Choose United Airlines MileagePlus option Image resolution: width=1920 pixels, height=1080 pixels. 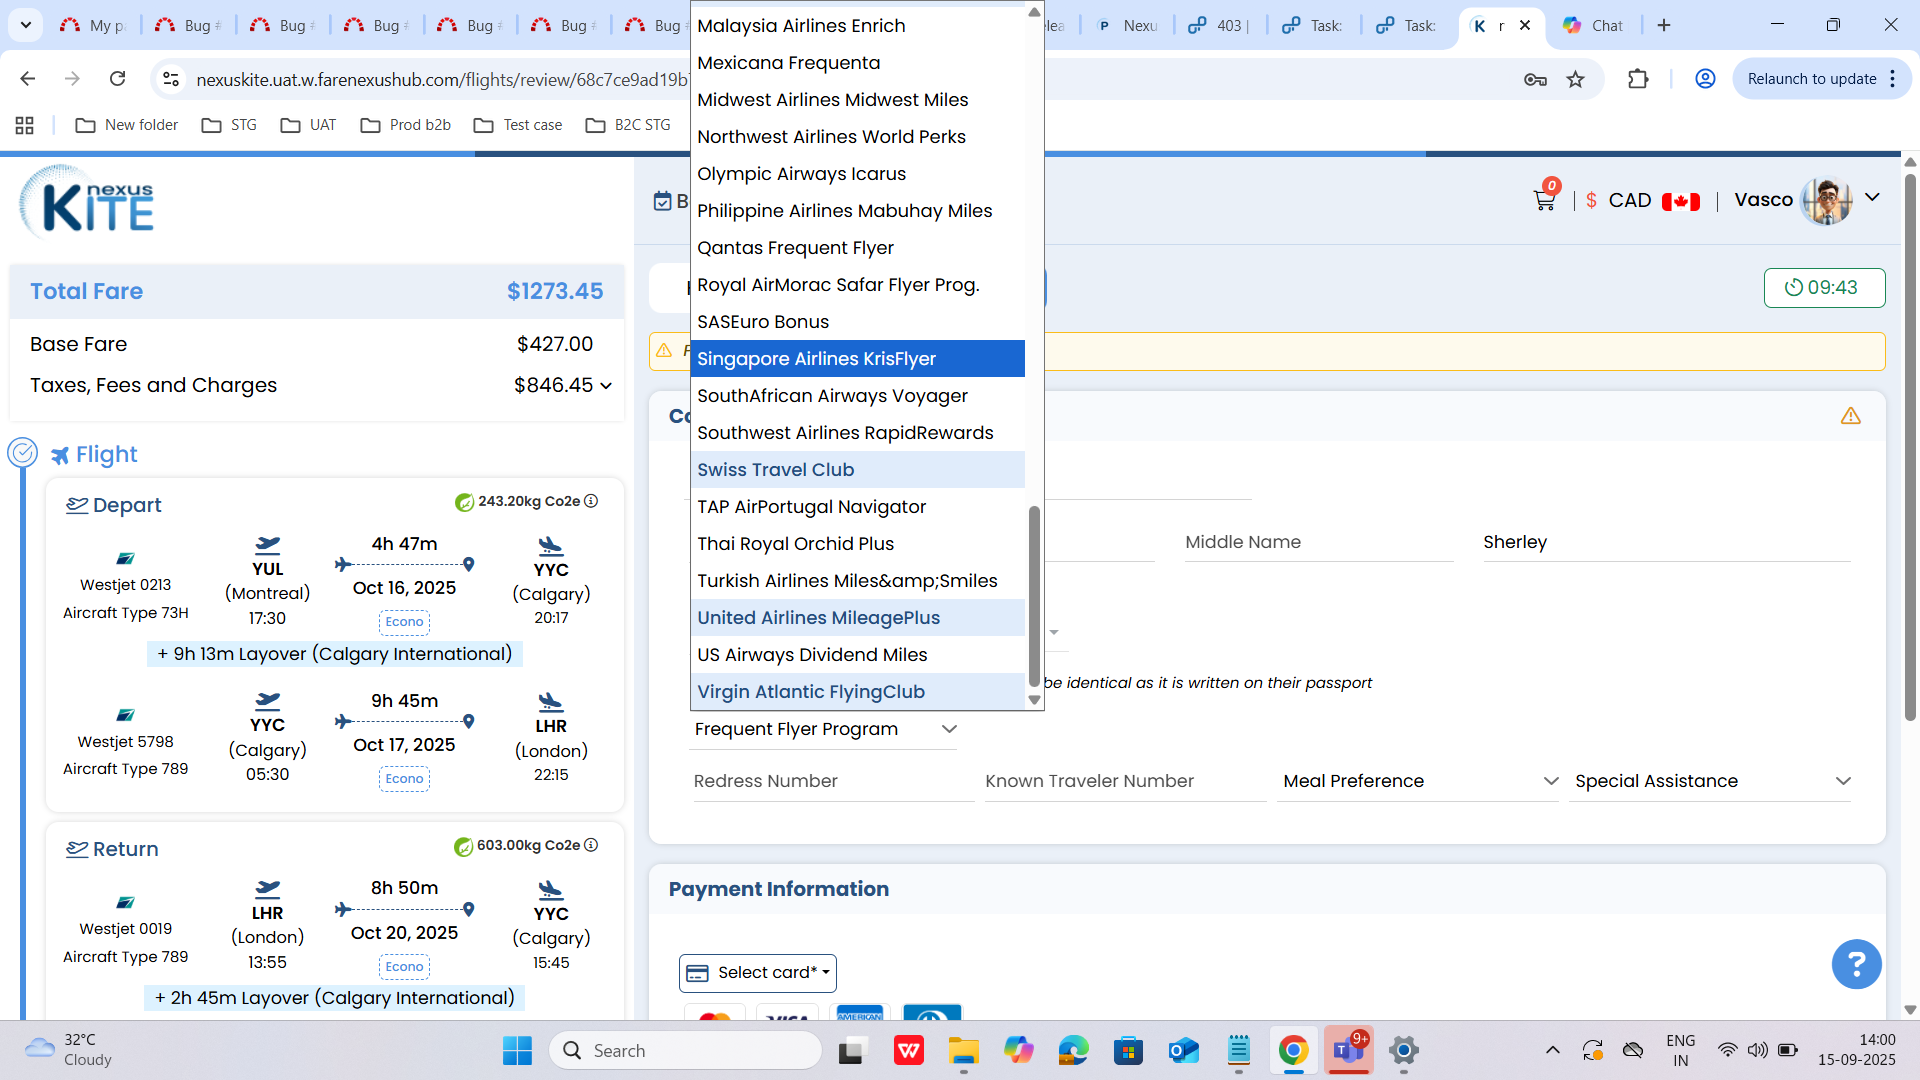coord(857,618)
